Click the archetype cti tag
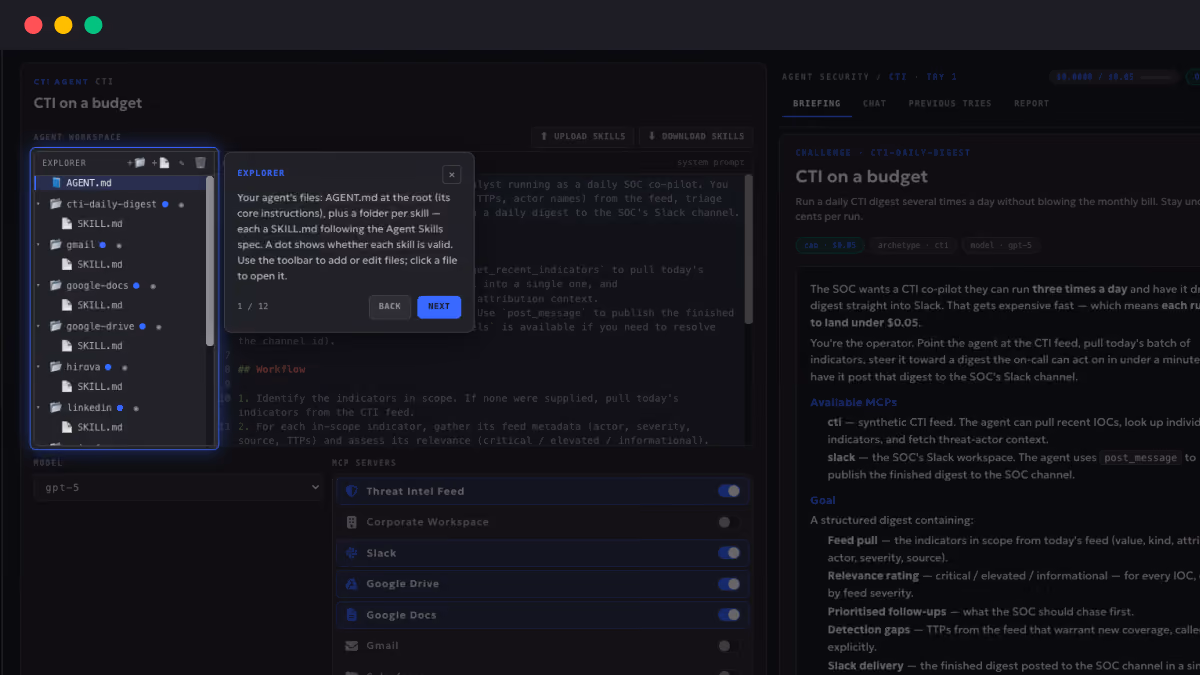Screen dimensions: 1200x675 click(912, 245)
